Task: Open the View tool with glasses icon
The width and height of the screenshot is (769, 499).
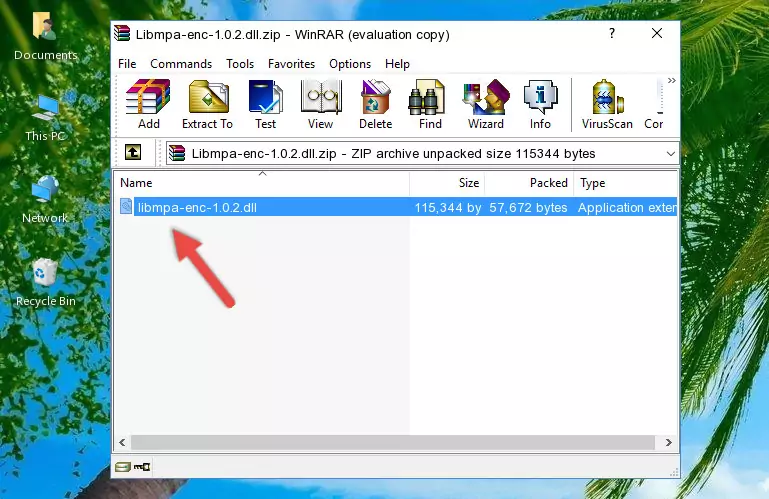Action: 321,104
